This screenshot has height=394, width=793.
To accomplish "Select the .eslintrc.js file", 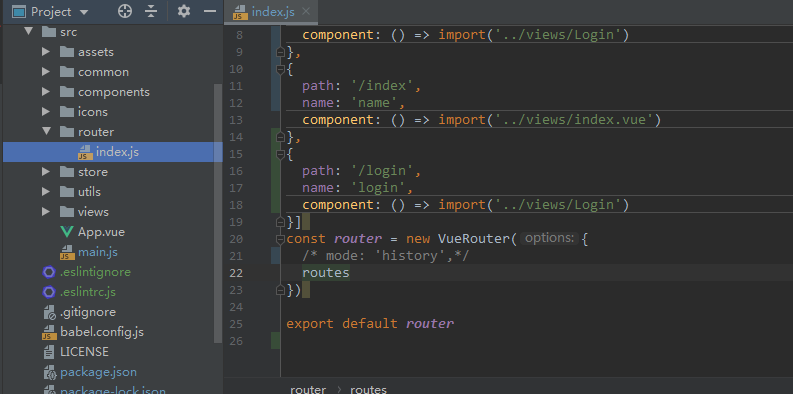I will coord(88,292).
